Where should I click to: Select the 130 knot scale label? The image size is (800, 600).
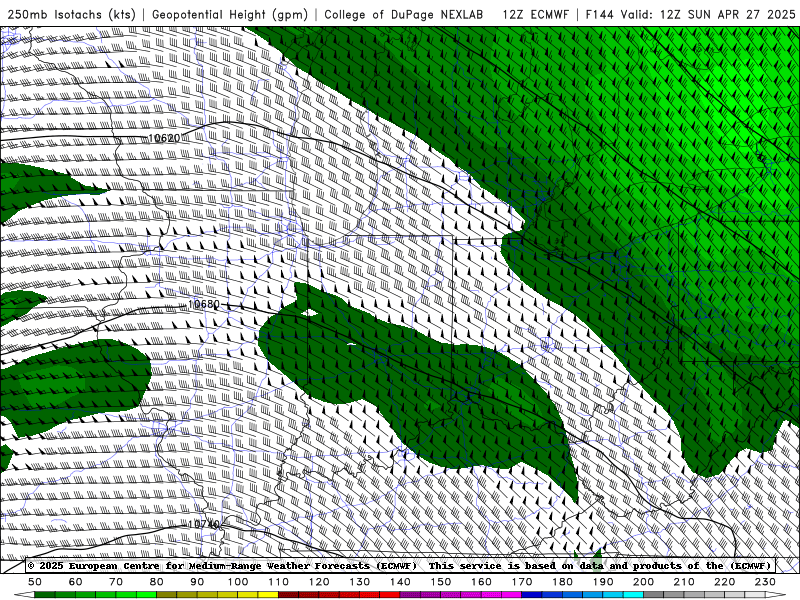point(360,582)
